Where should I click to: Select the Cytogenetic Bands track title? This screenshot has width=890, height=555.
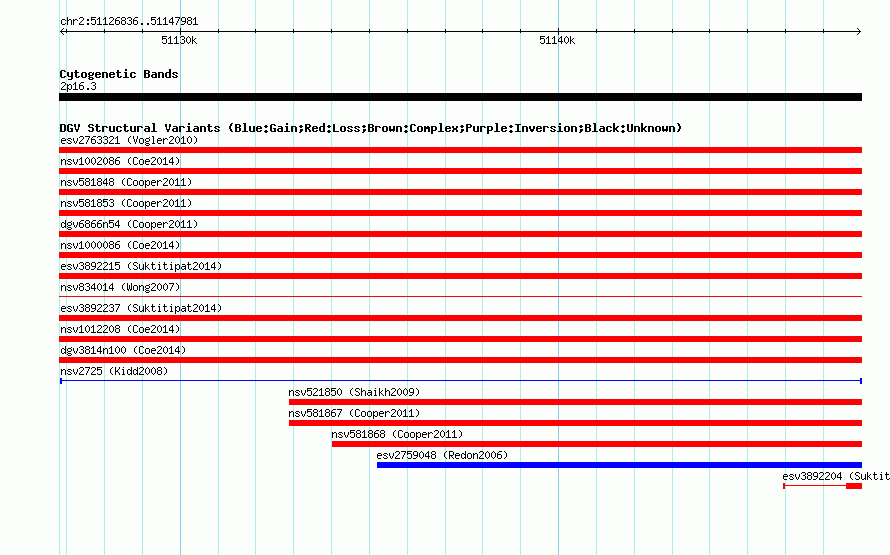[x=119, y=74]
